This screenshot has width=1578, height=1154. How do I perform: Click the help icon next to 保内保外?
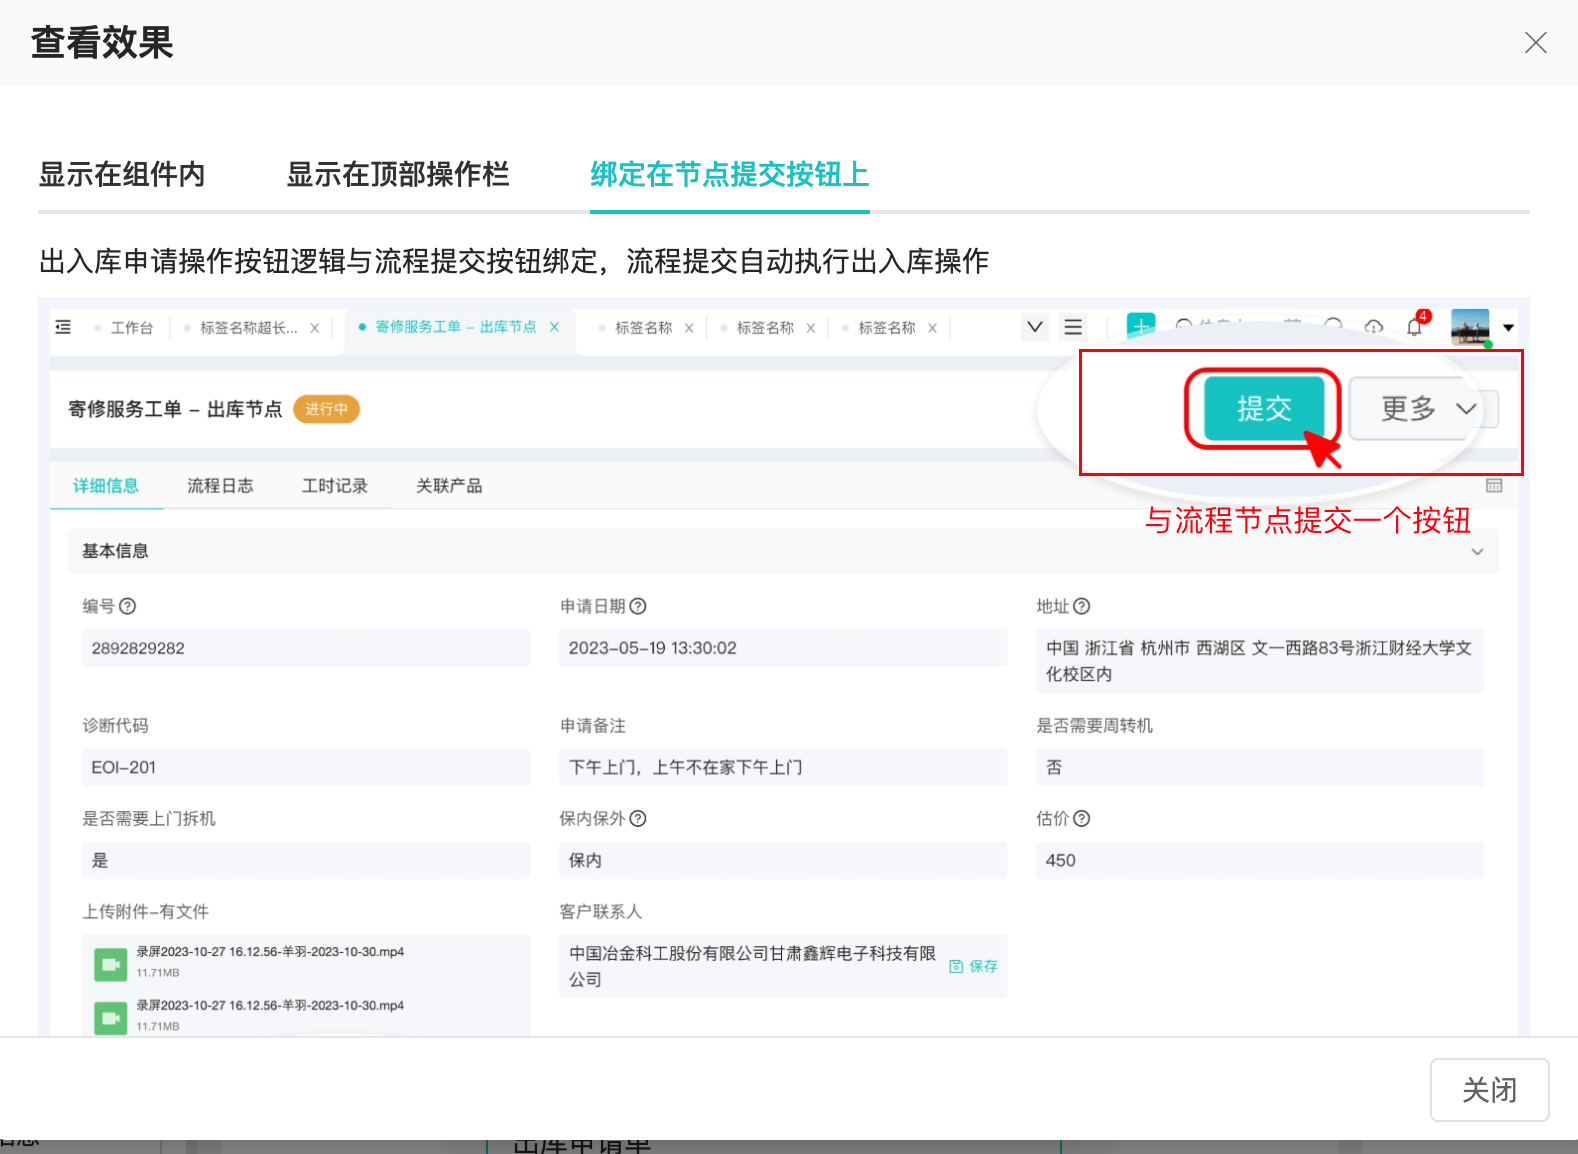pos(638,818)
